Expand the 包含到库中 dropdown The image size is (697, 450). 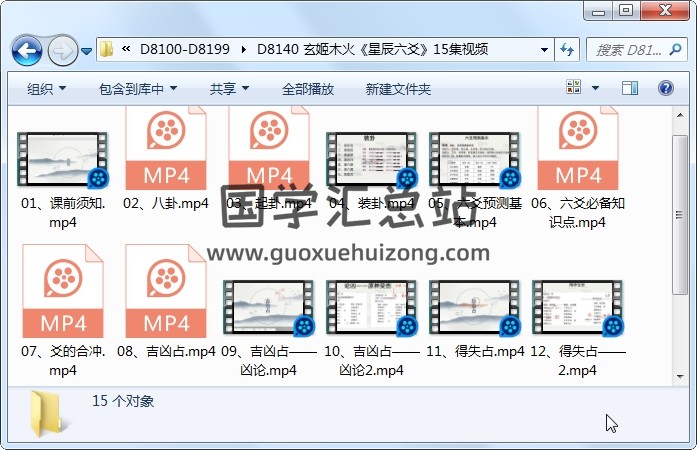138,89
